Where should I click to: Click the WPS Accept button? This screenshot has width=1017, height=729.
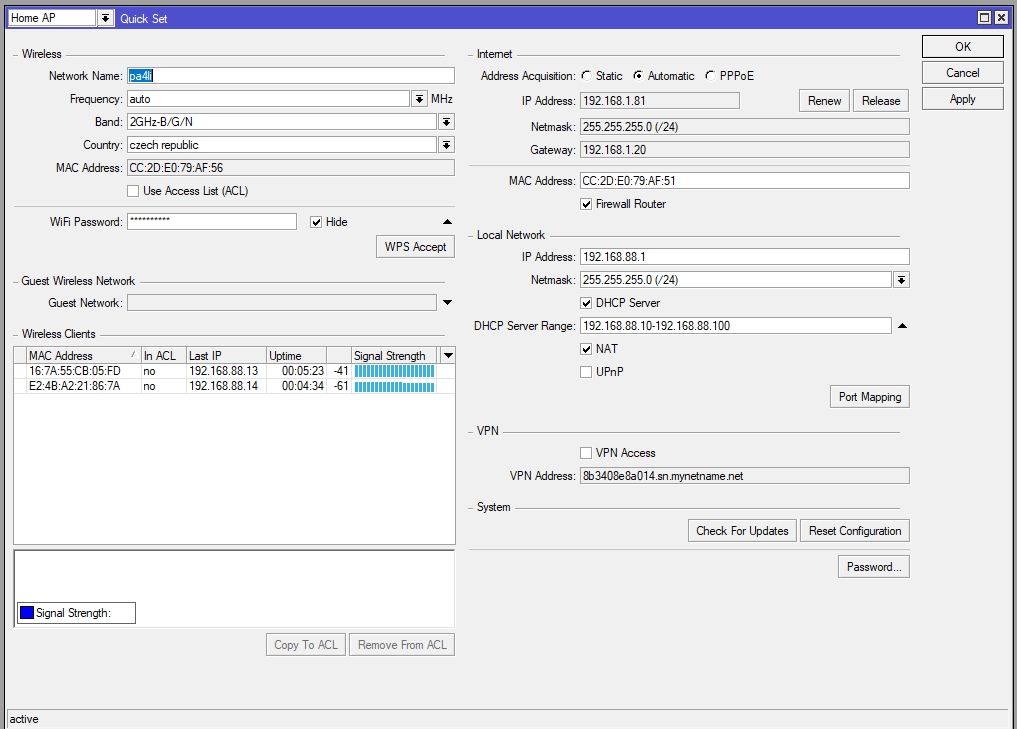(x=415, y=247)
